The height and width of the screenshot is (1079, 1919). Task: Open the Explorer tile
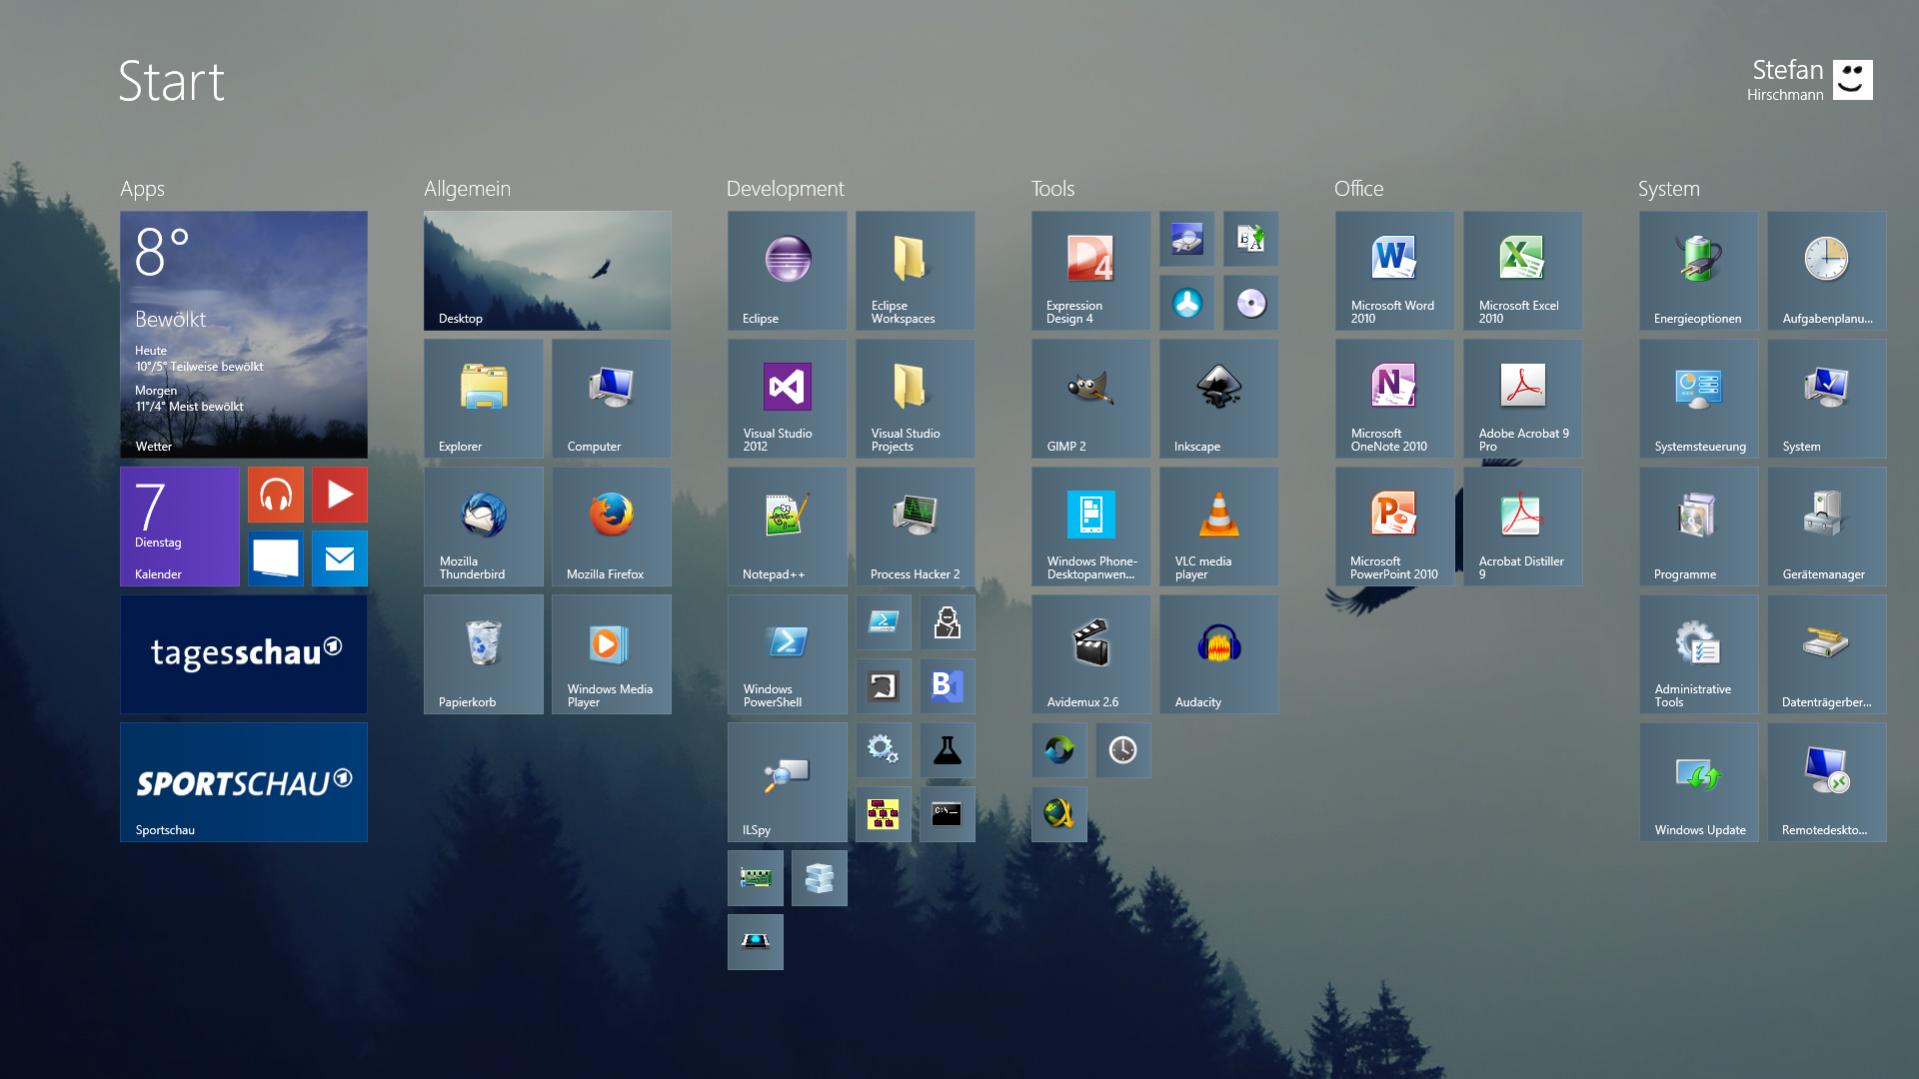pos(483,398)
